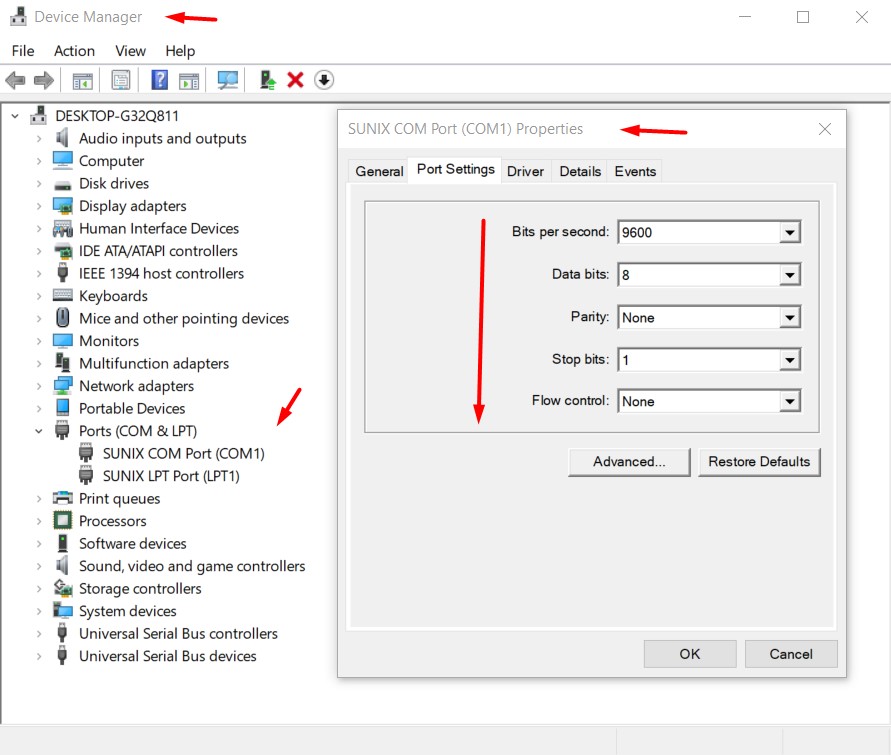
Task: Expand the Computer node
Action: click(39, 161)
